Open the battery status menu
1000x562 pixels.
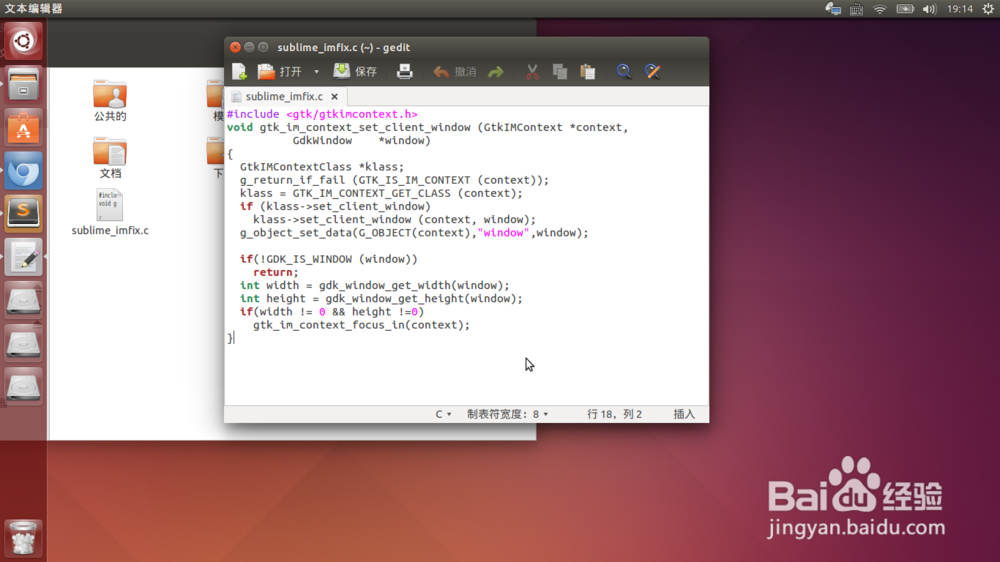coord(905,9)
